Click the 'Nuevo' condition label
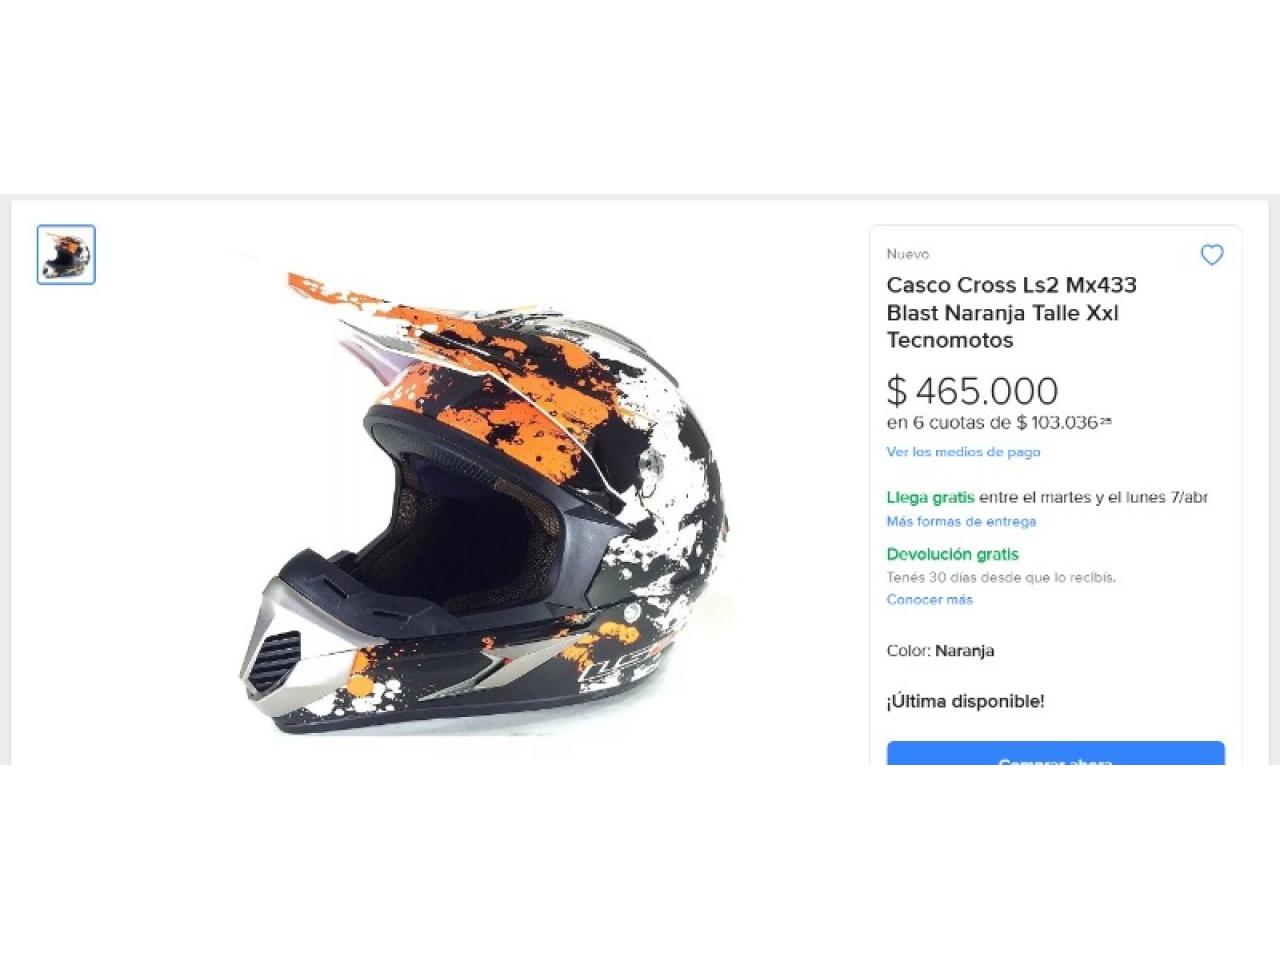Viewport: 1280px width, 960px height. click(907, 254)
